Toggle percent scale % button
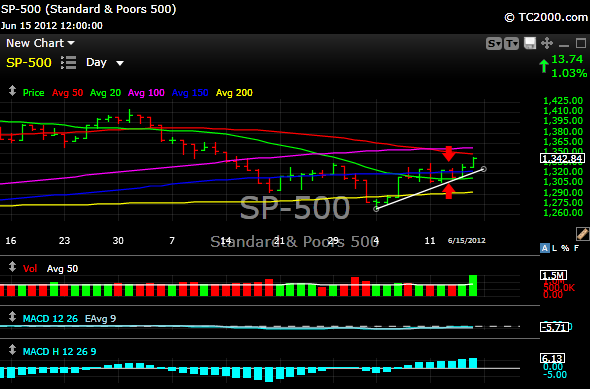Viewport: 590px width, 389px height. point(565,248)
